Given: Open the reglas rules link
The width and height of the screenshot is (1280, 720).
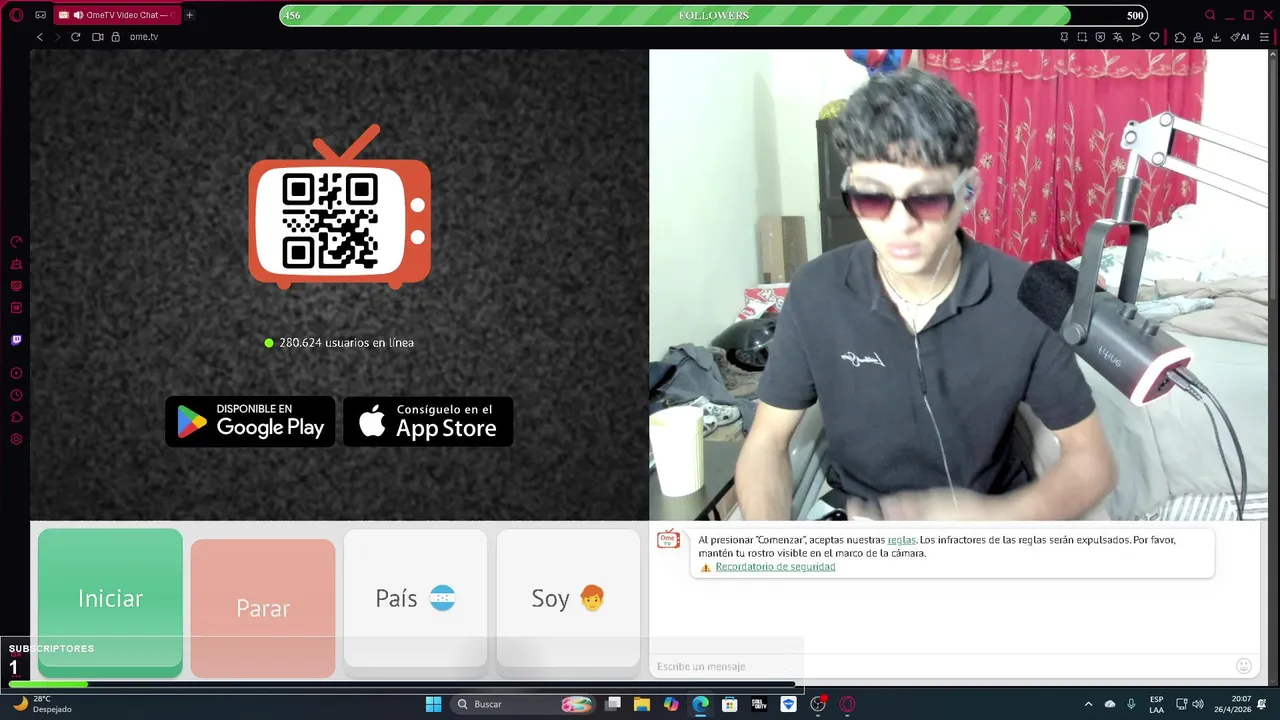Looking at the screenshot, I should (x=901, y=540).
